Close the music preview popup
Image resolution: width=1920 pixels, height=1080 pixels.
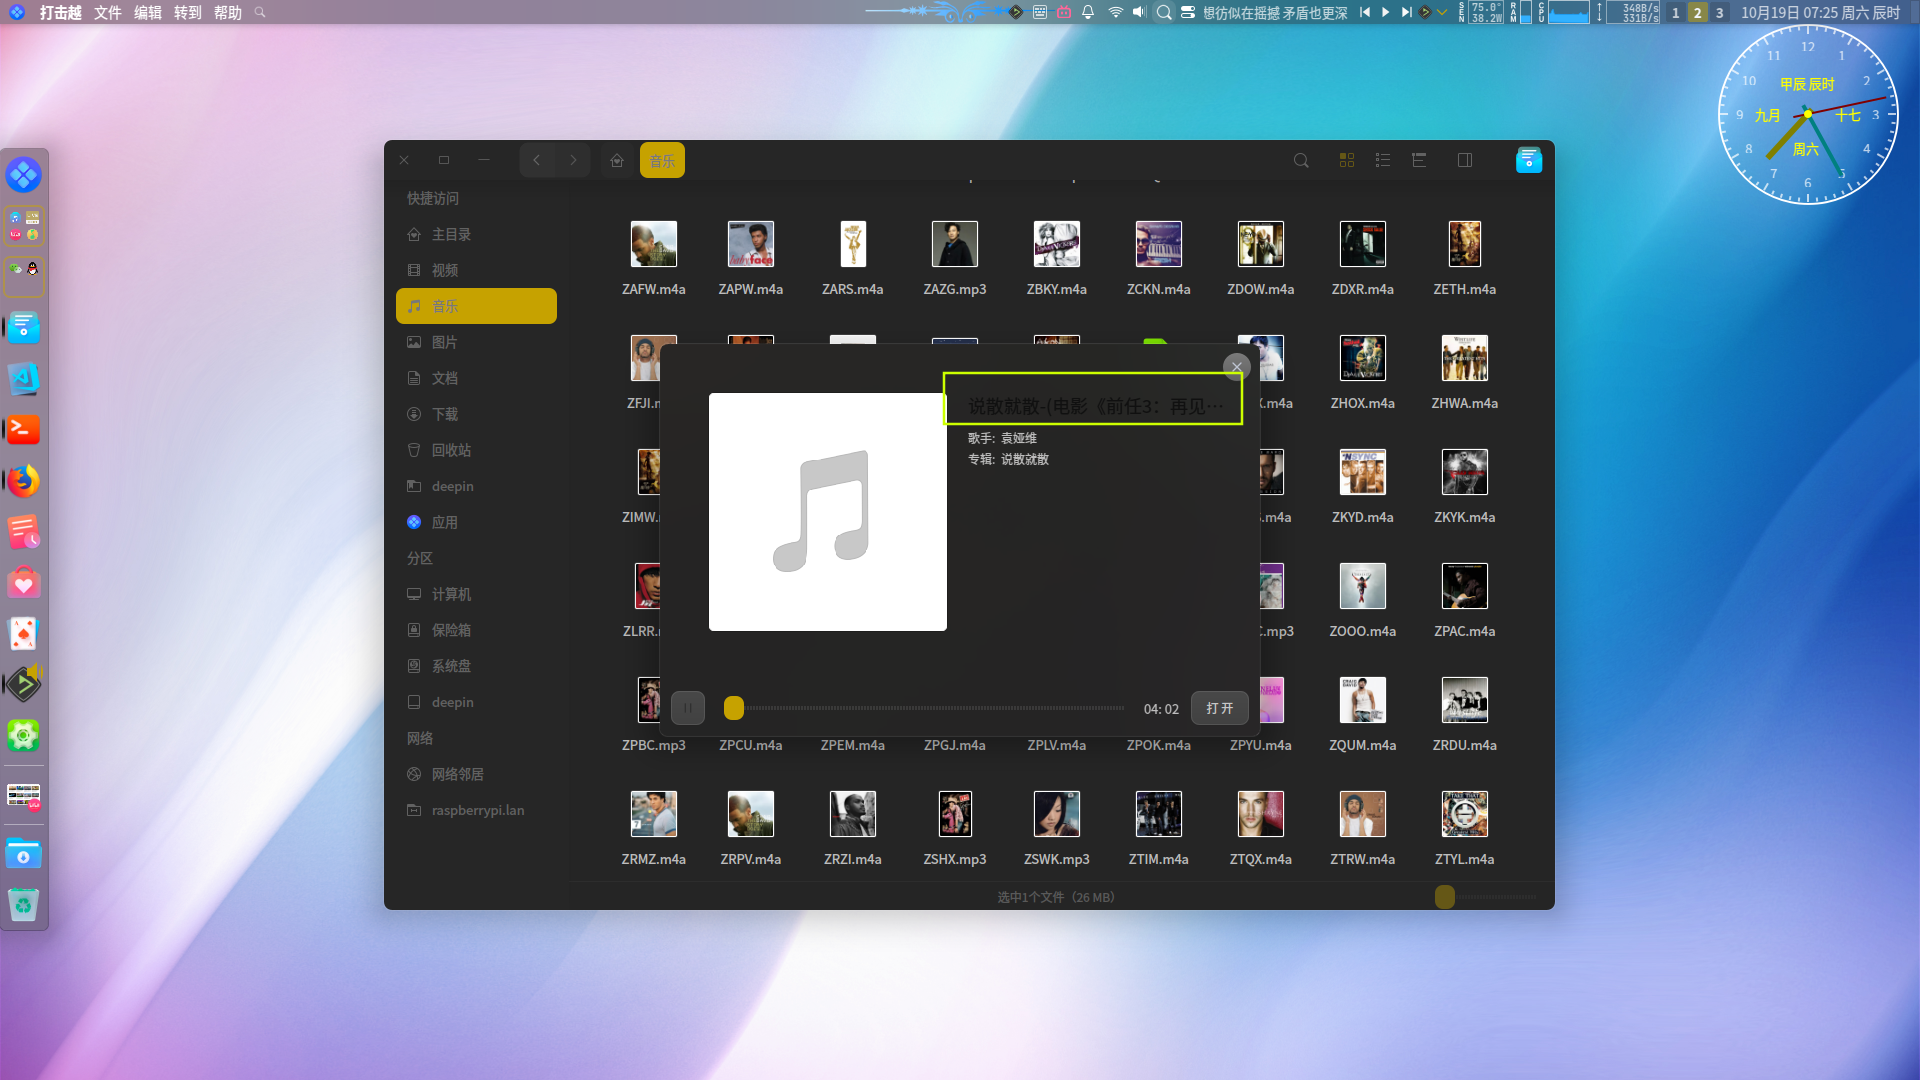tap(1237, 367)
